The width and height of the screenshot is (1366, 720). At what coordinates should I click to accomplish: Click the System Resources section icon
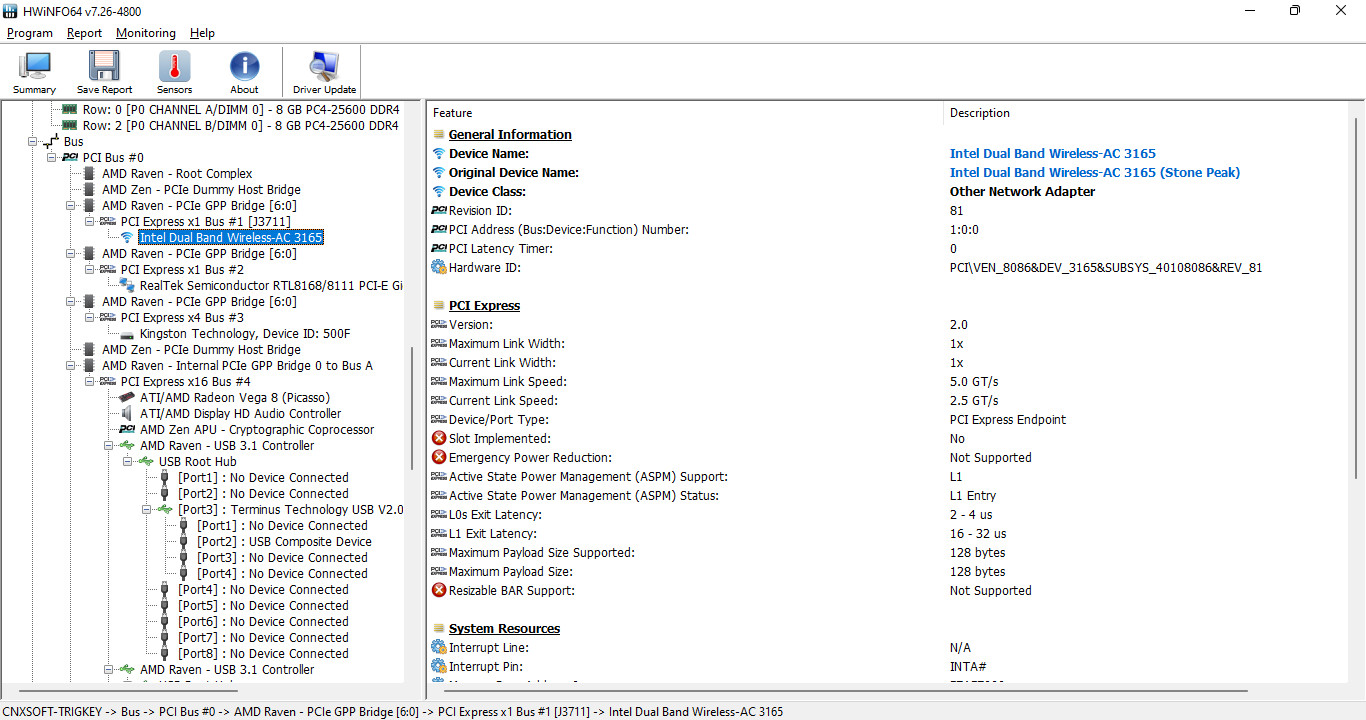tap(438, 629)
